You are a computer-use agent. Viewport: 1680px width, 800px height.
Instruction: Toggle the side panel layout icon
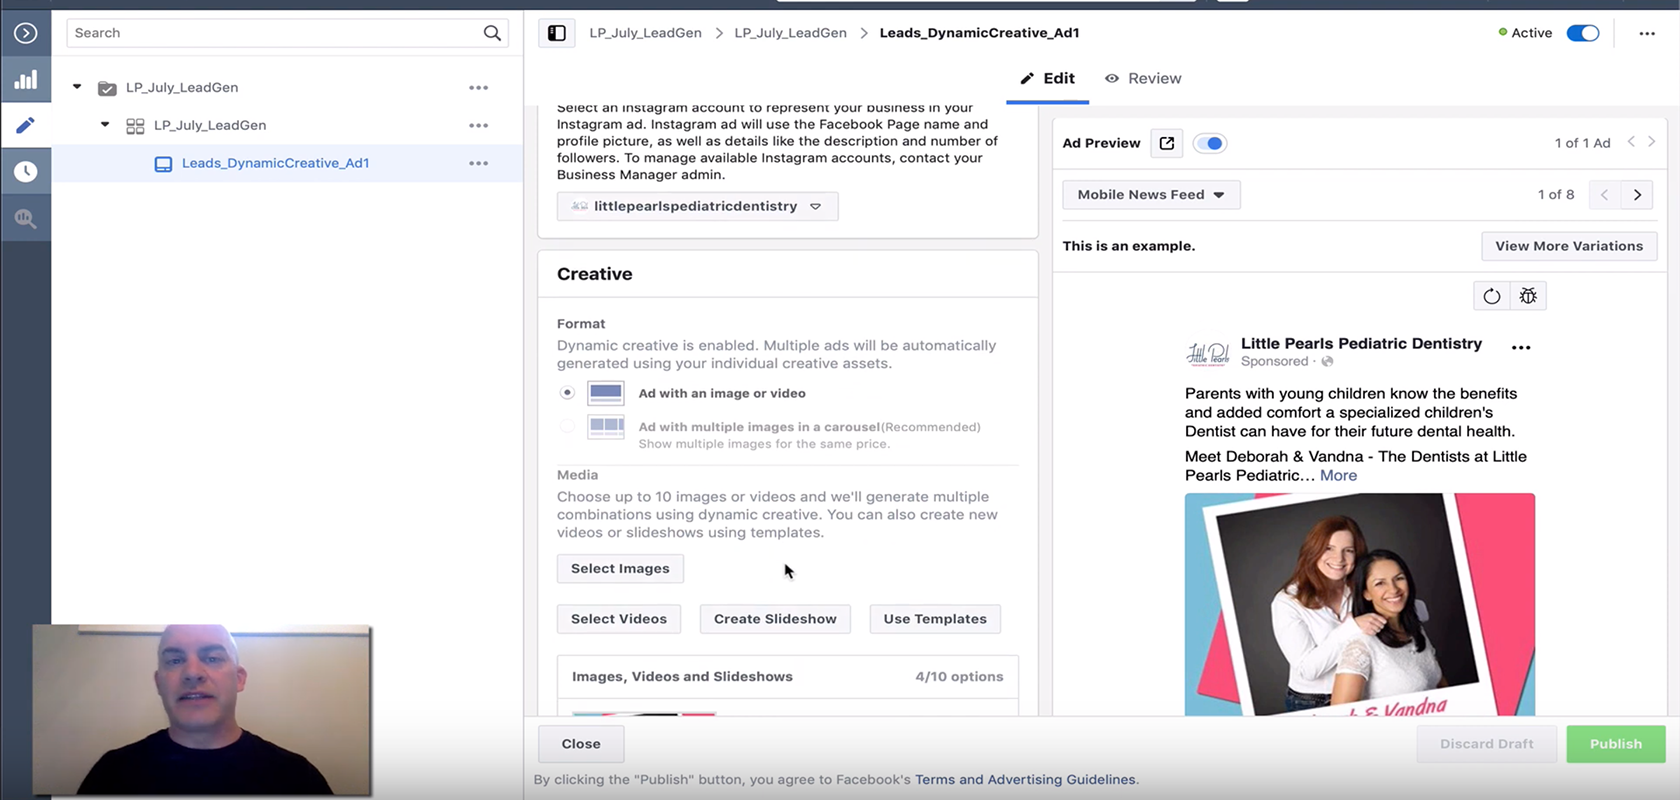click(x=557, y=33)
